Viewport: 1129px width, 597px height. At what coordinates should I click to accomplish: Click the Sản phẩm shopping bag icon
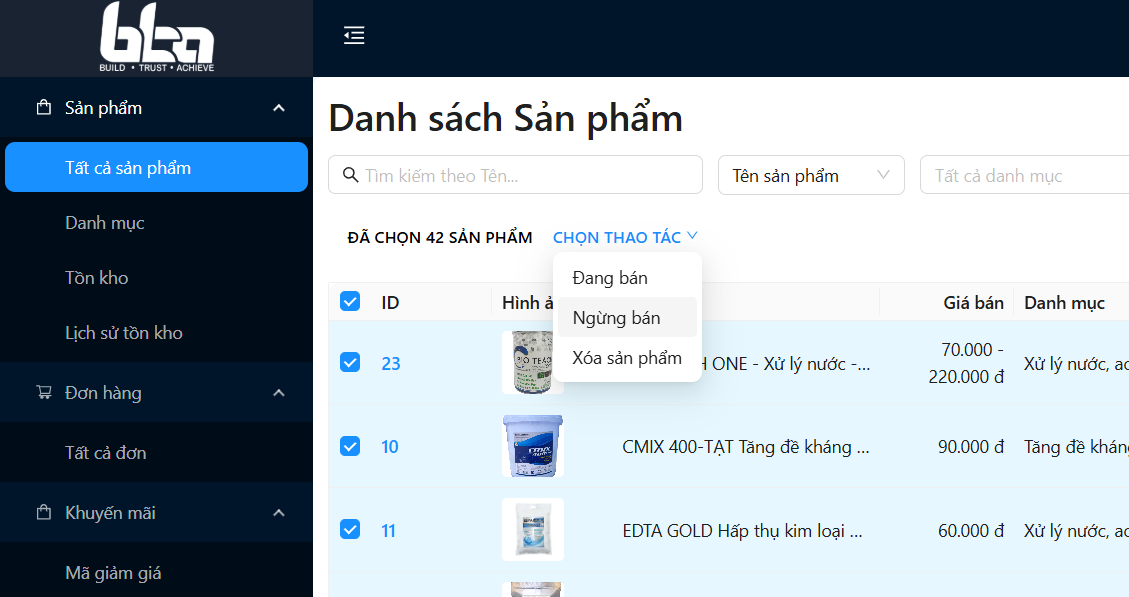[x=44, y=108]
